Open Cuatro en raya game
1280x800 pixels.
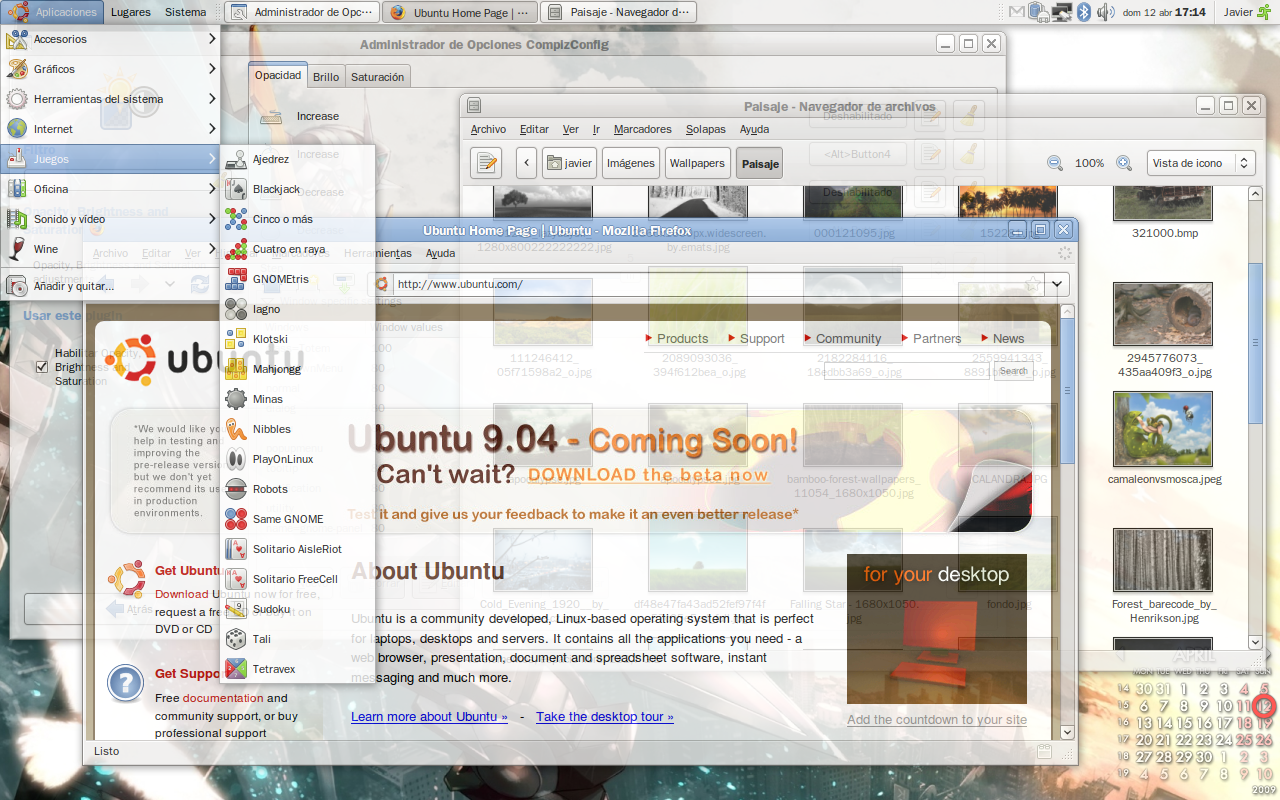click(297, 249)
